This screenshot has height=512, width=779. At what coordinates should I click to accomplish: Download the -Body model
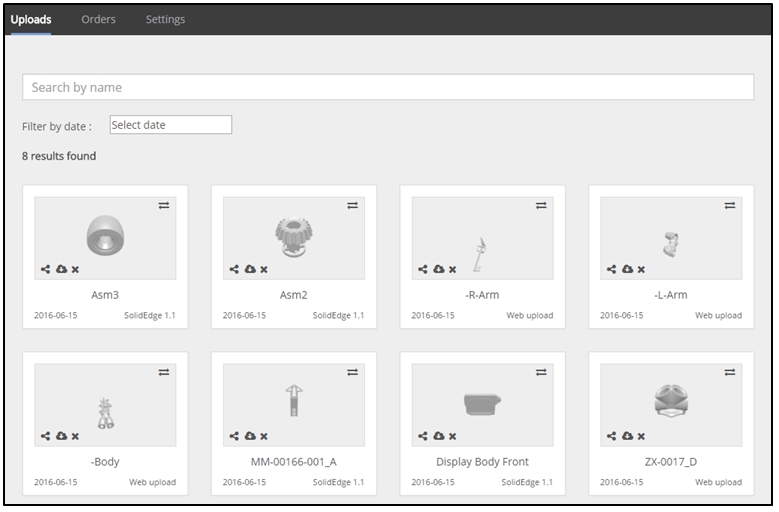61,436
